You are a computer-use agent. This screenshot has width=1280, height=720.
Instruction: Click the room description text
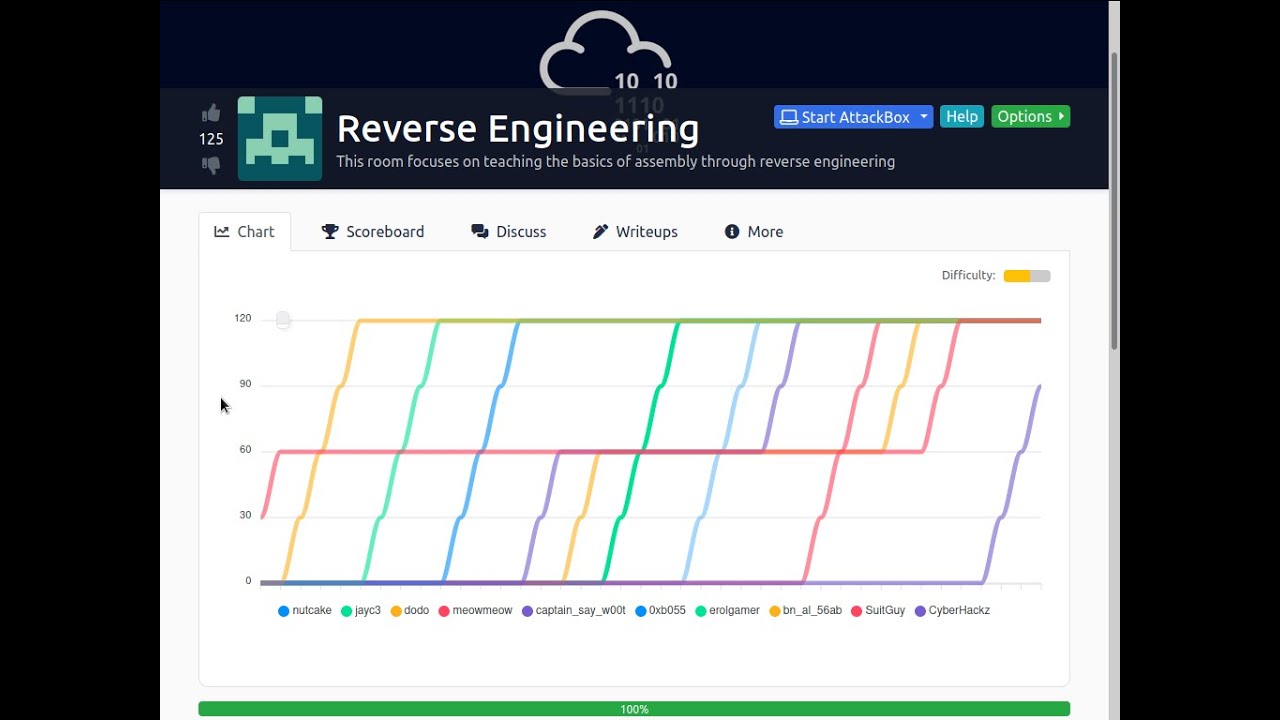(x=616, y=161)
